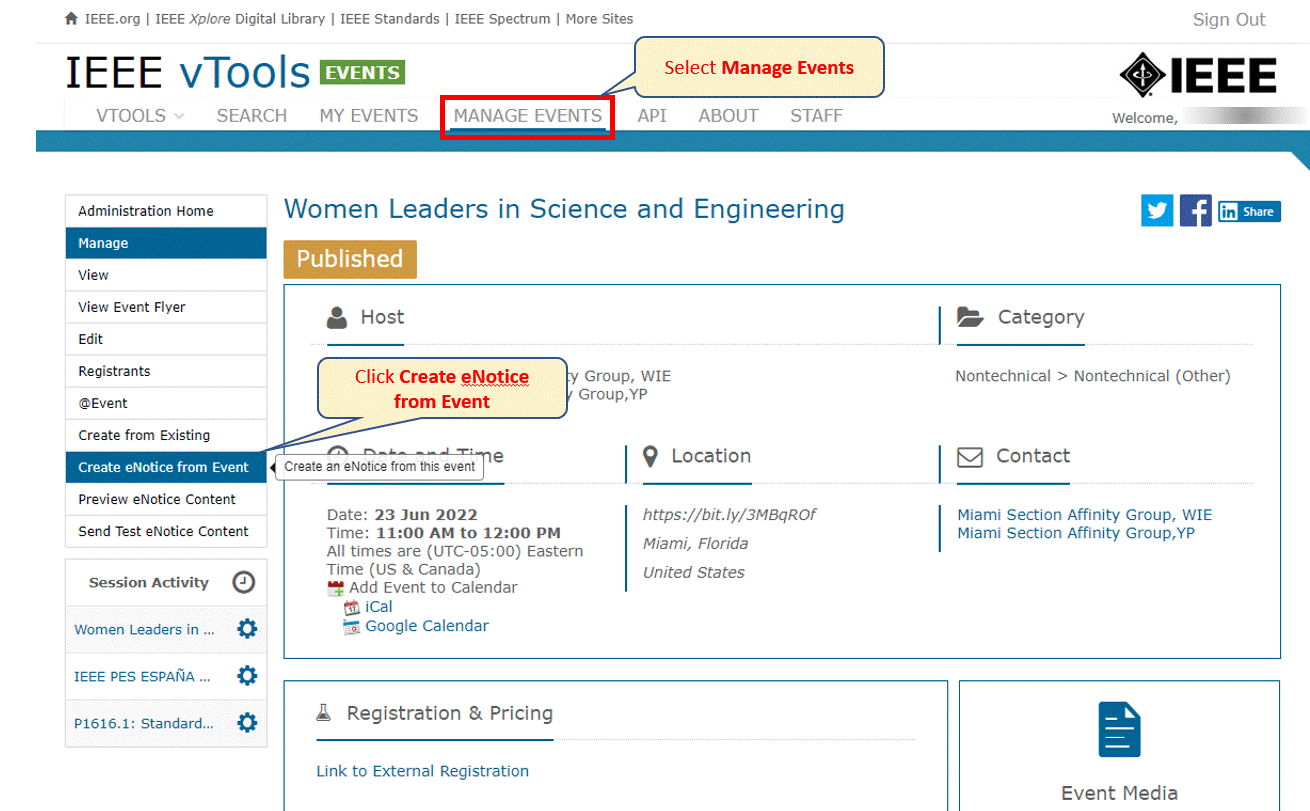Open Women Leaders in... session link

[x=144, y=630]
